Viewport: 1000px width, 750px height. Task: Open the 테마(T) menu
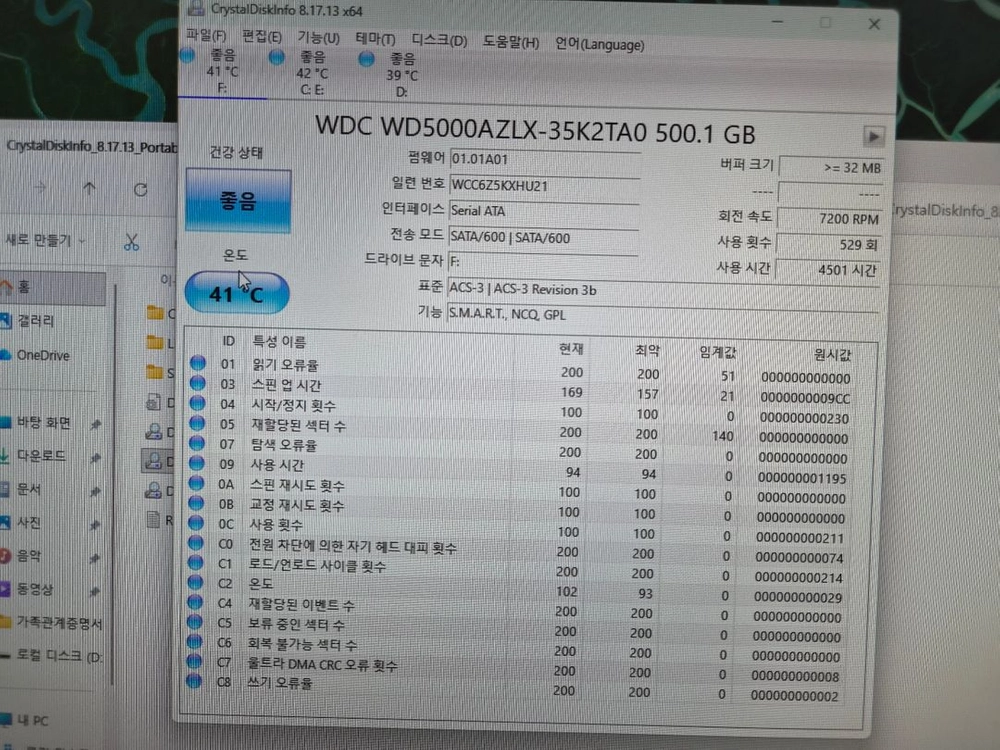click(x=375, y=39)
